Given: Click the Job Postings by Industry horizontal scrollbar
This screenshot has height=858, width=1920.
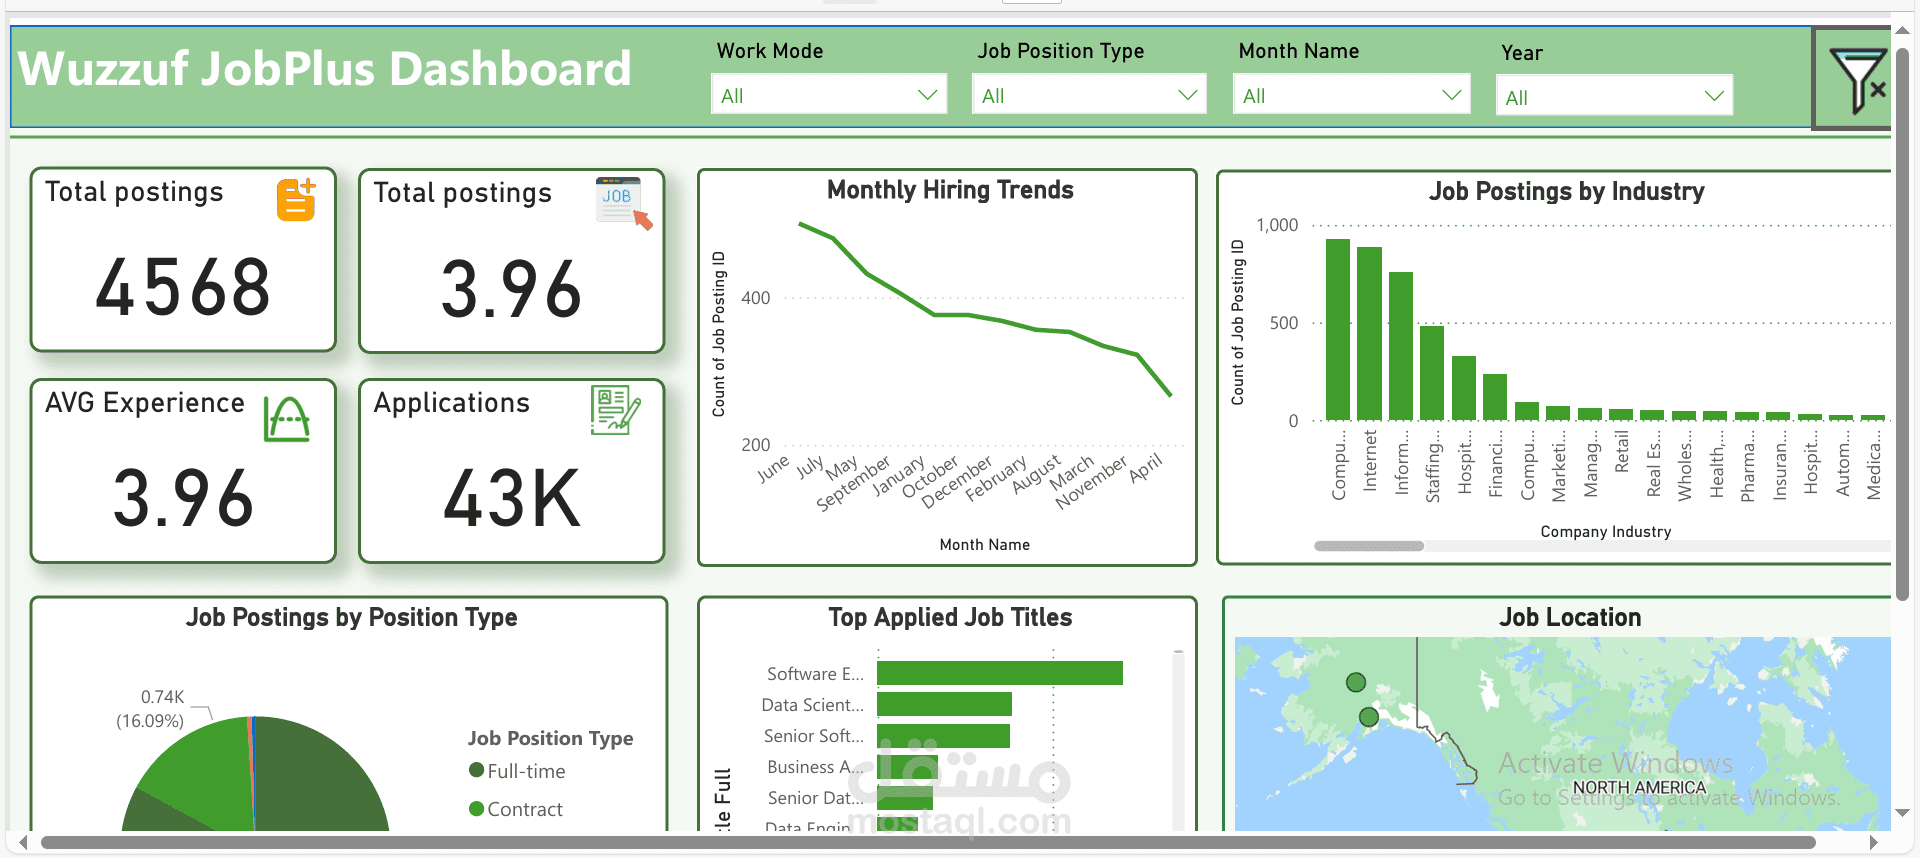Looking at the screenshot, I should click(1369, 546).
